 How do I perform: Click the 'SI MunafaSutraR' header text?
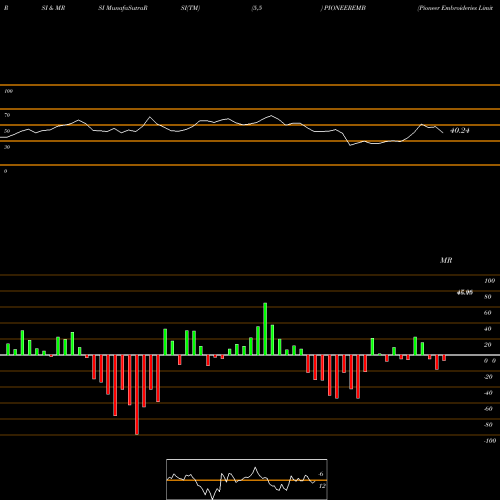click(x=123, y=8)
